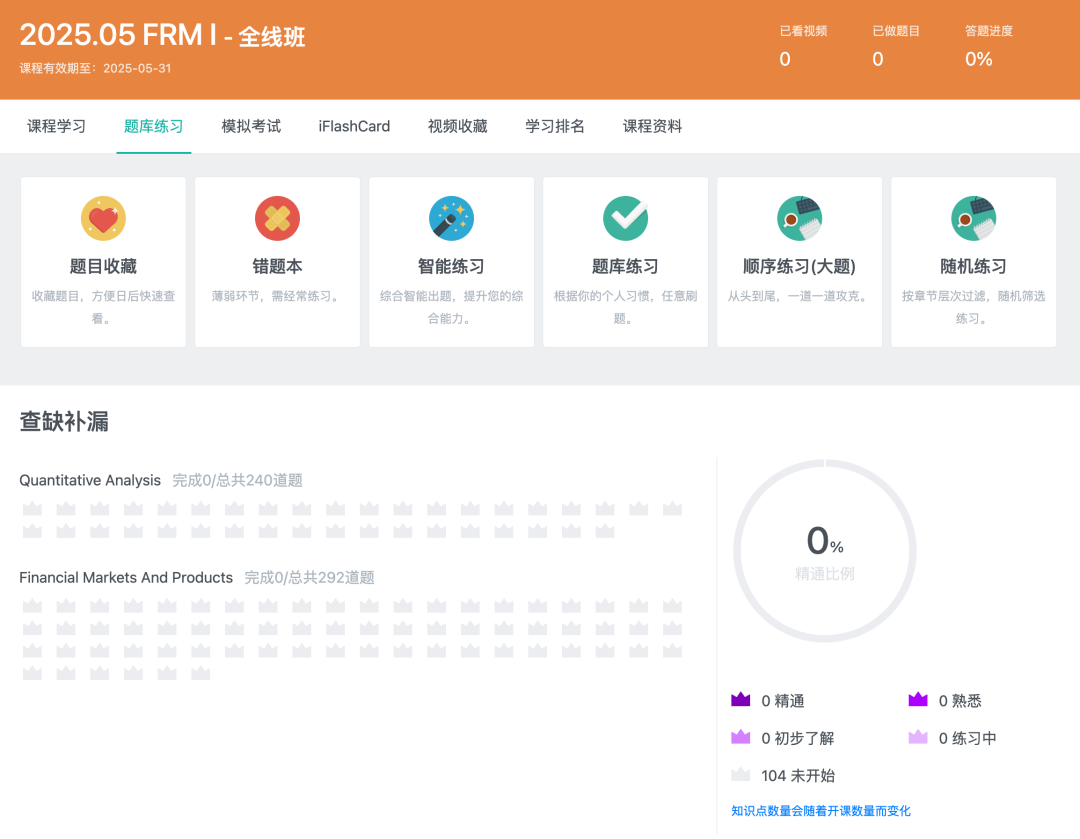Click the 初步了解 crown icon
1080x839 pixels.
pos(740,737)
